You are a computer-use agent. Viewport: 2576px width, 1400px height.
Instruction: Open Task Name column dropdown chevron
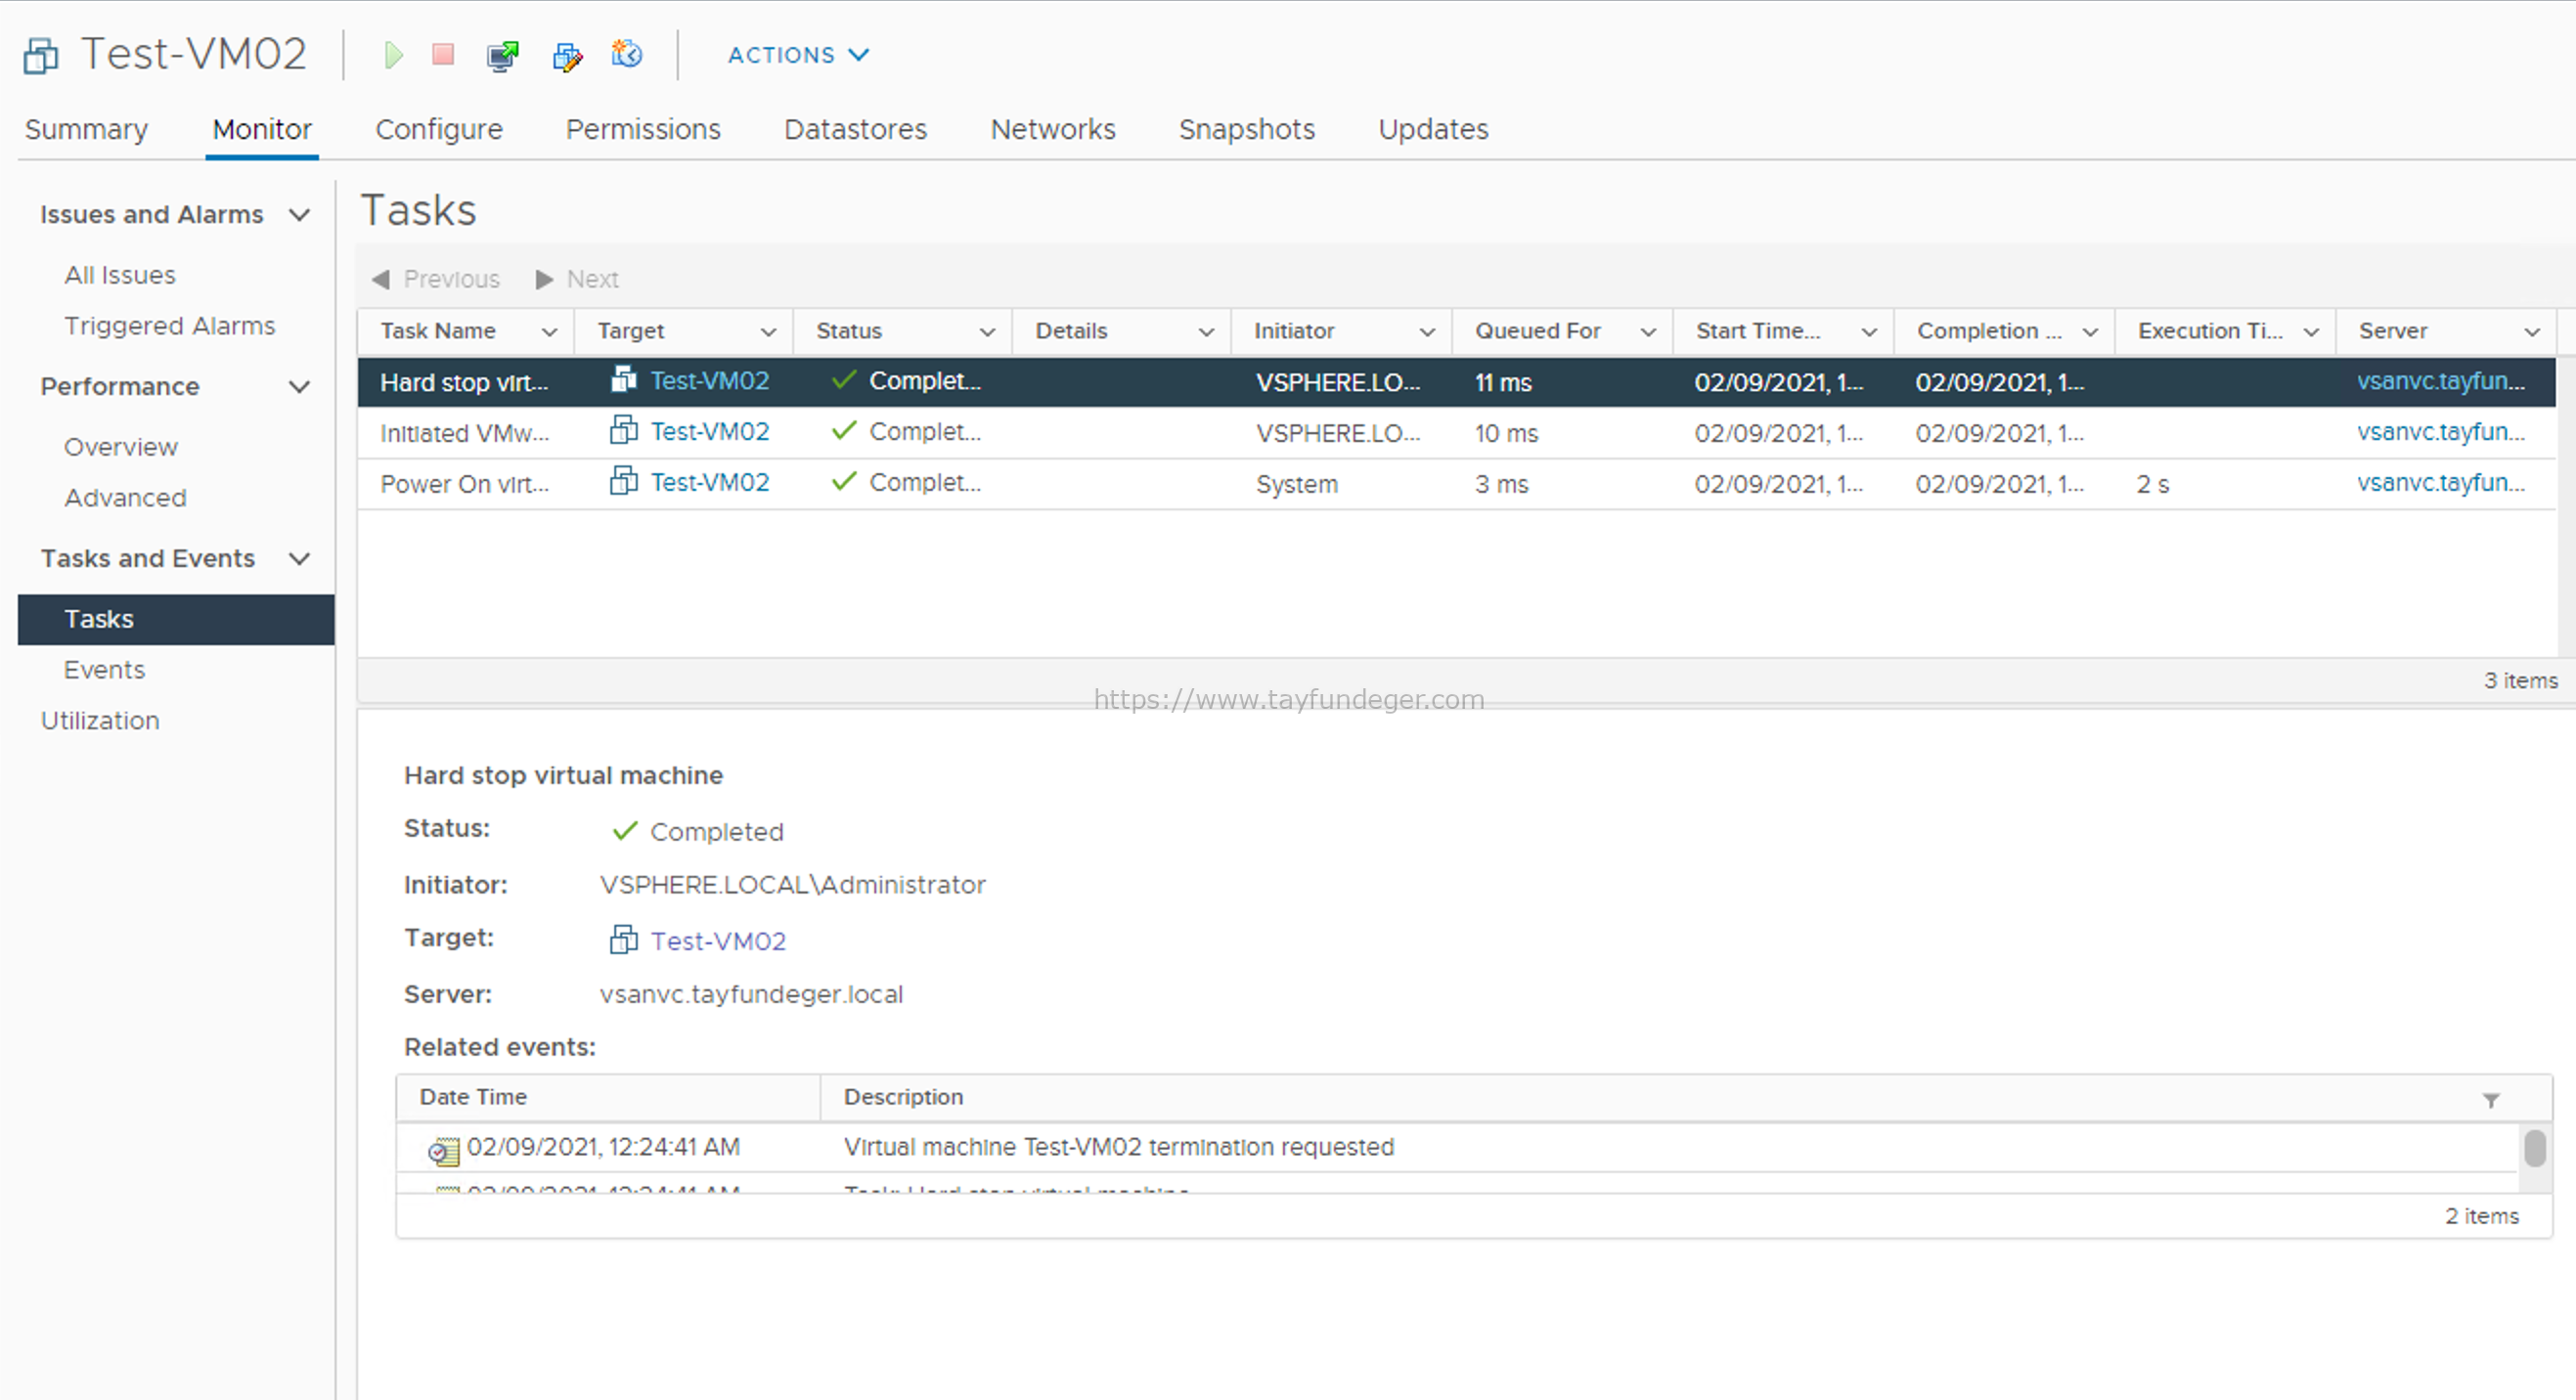point(549,332)
